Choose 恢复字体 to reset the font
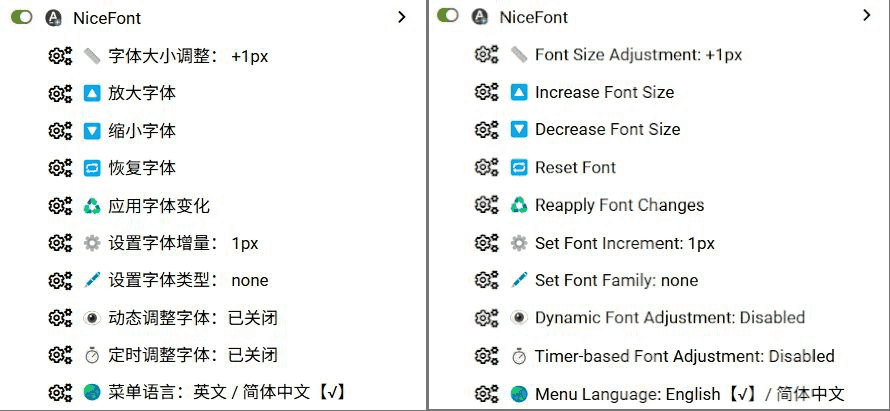The image size is (890, 411). click(x=142, y=168)
